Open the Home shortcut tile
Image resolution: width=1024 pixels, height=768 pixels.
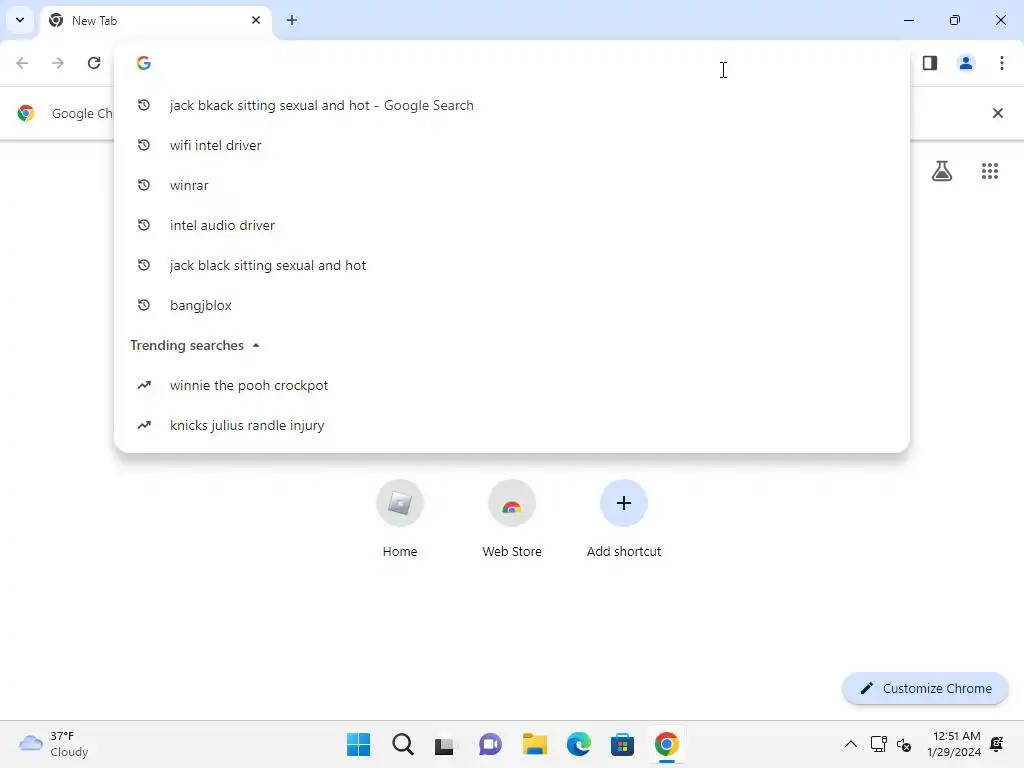[400, 519]
